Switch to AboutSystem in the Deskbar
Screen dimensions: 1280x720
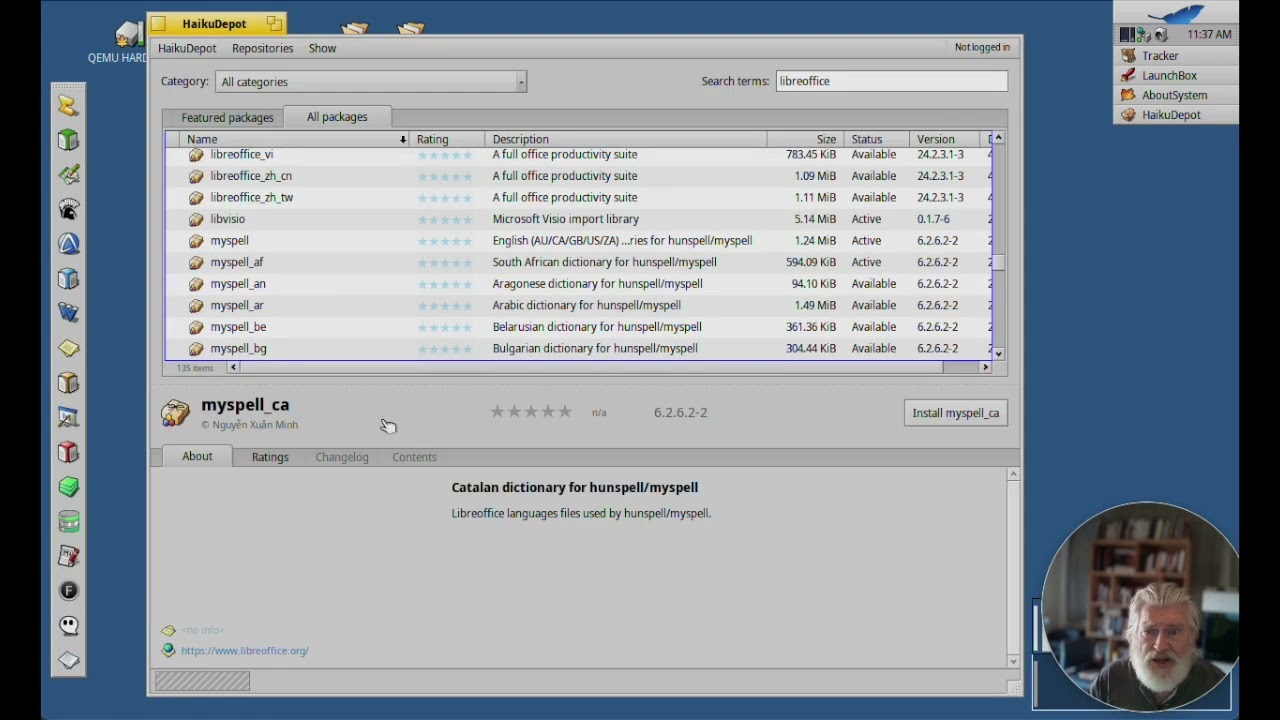(x=1176, y=95)
